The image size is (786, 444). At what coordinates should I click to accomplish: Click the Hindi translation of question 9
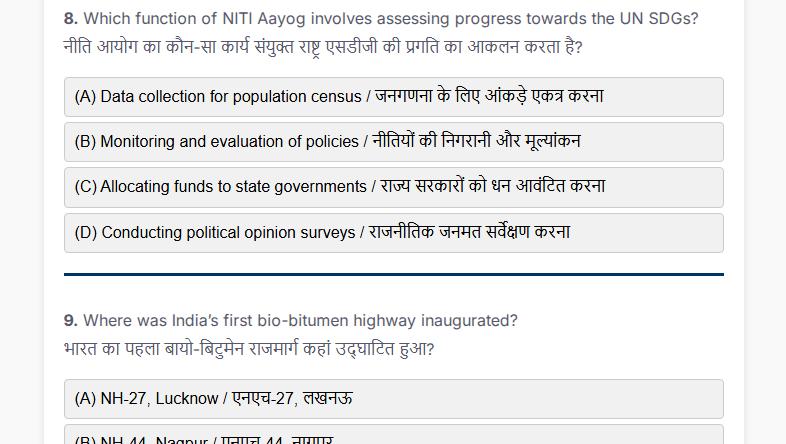tap(249, 349)
